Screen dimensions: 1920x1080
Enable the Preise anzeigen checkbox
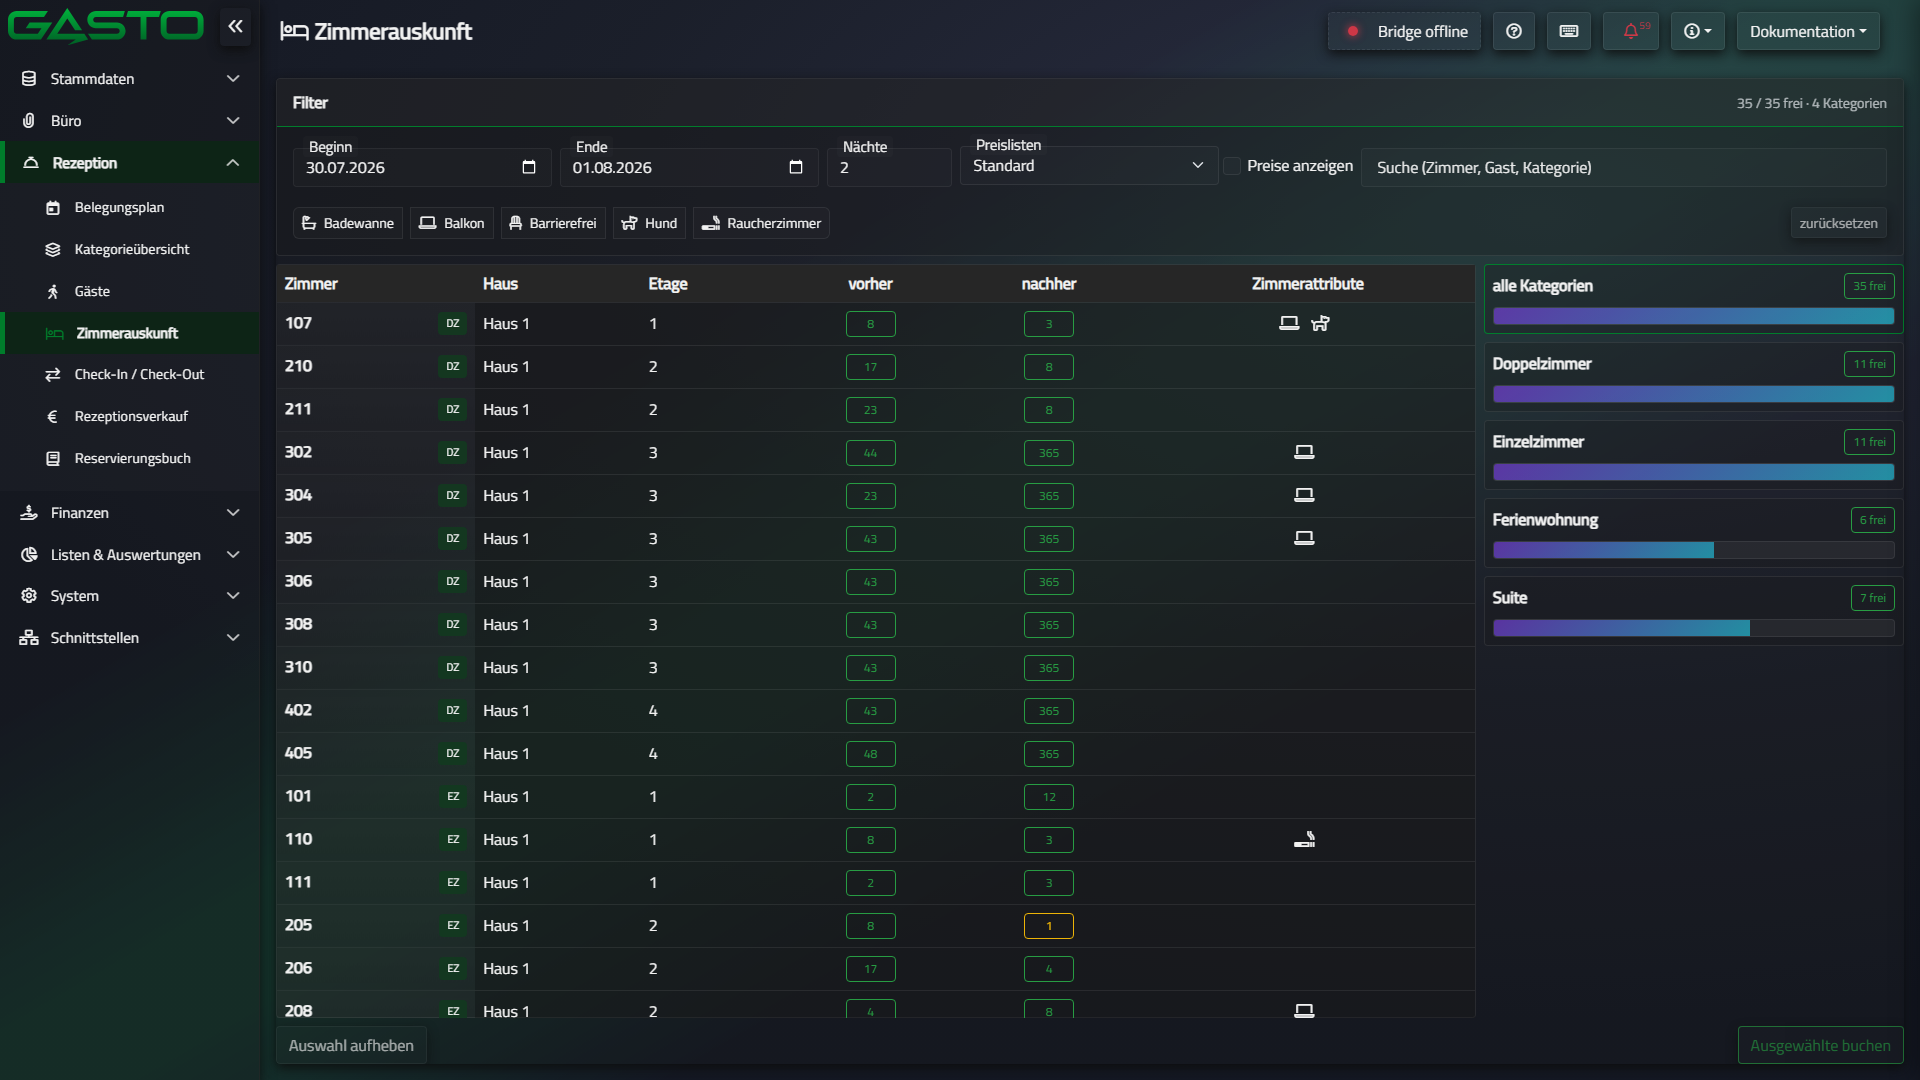coord(1232,166)
